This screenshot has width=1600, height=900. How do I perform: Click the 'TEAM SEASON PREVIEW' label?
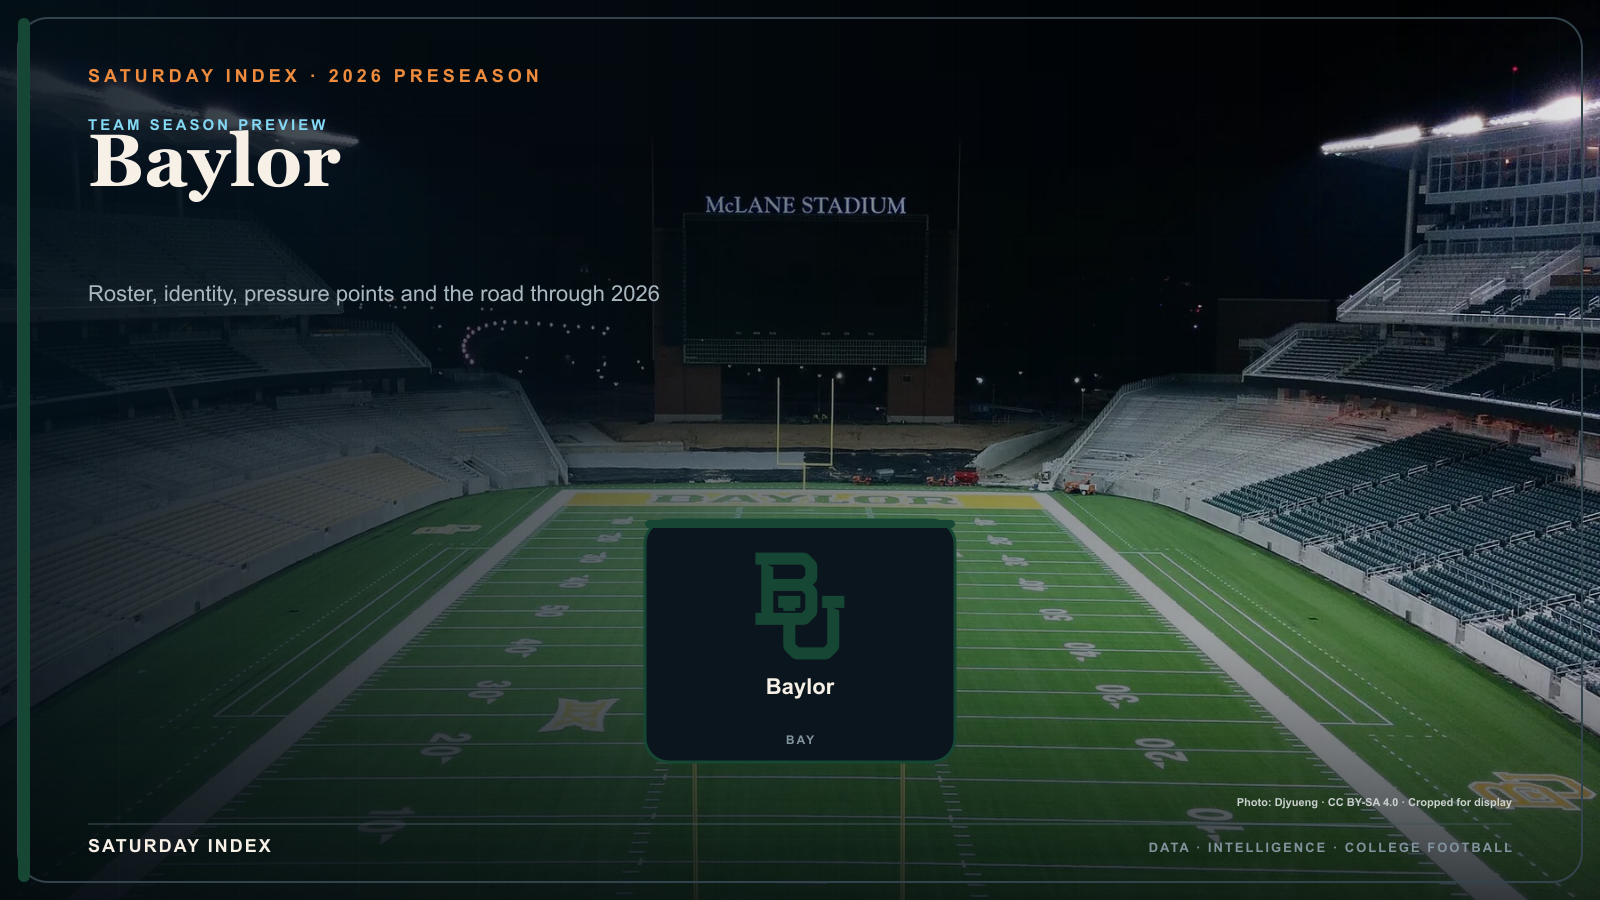pos(207,125)
